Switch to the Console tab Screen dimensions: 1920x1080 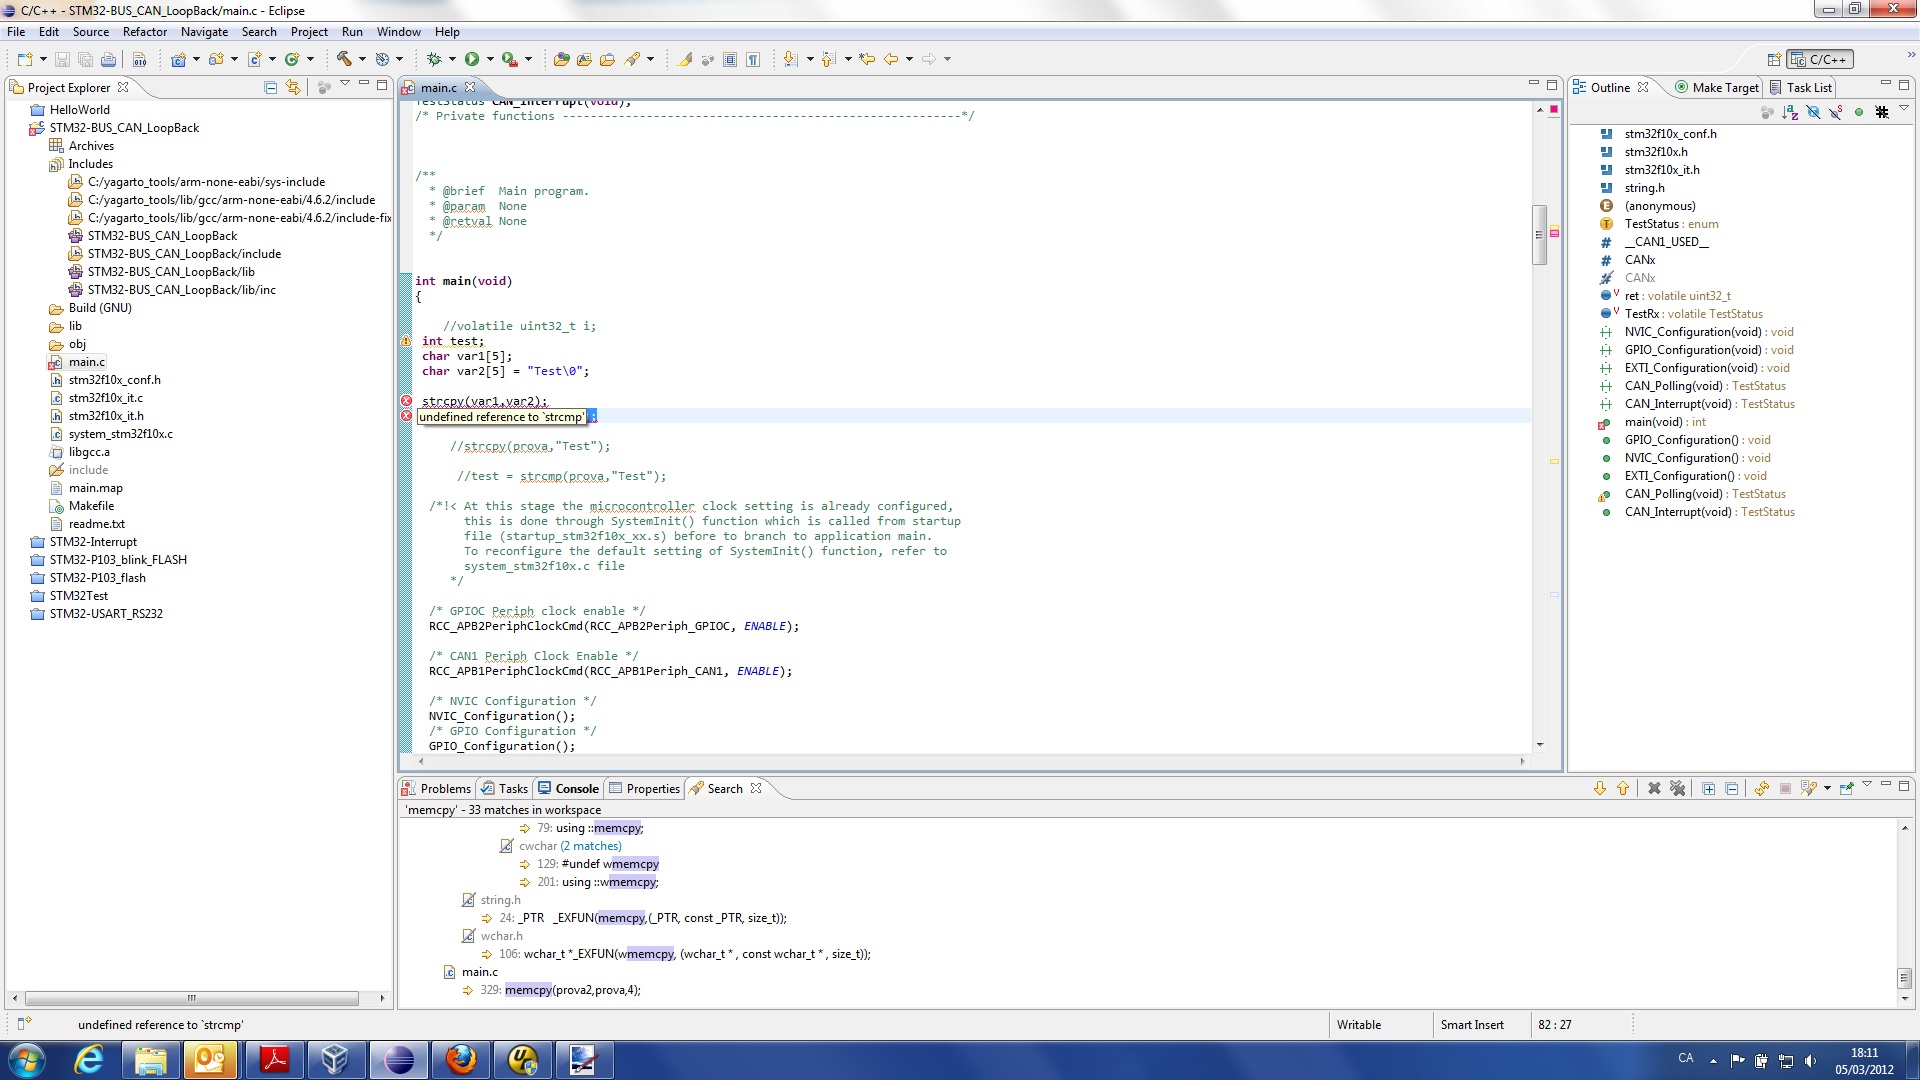click(568, 788)
